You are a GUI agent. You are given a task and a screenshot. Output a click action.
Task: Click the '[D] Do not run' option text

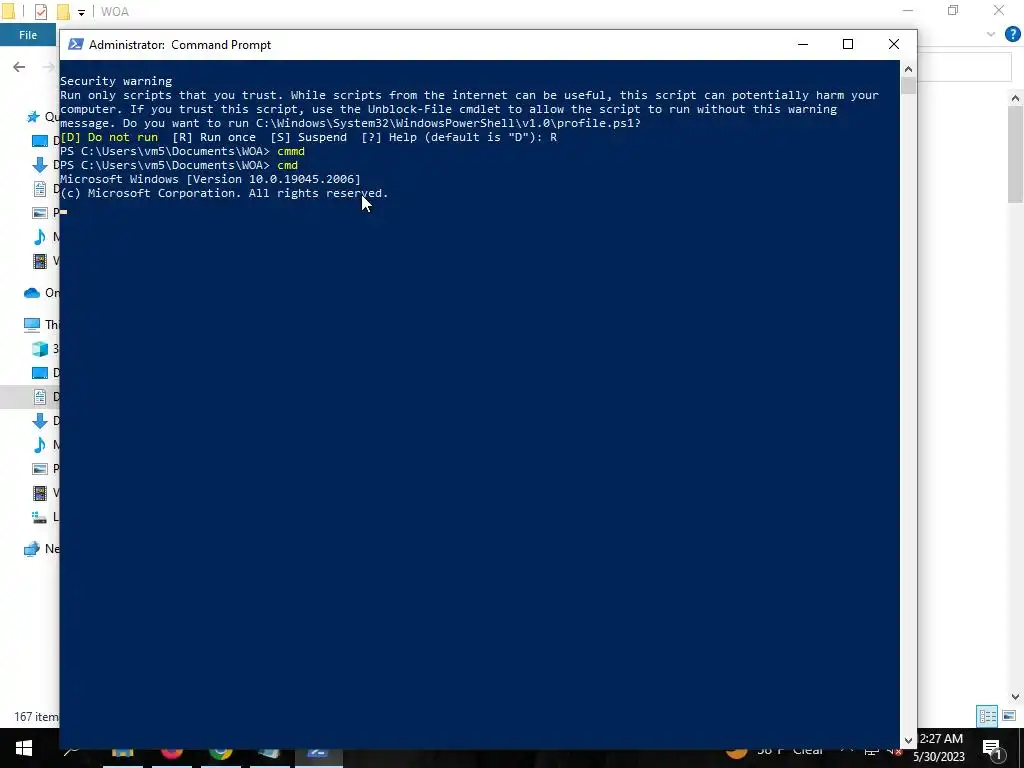(x=109, y=137)
